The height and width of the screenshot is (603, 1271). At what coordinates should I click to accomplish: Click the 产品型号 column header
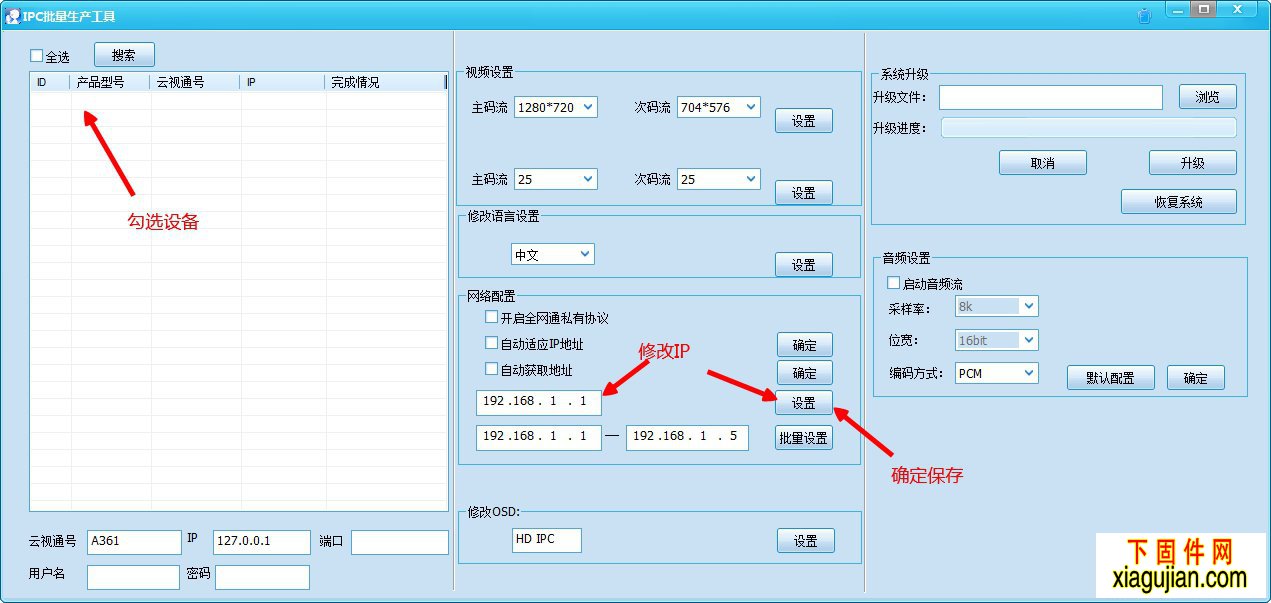(x=110, y=82)
